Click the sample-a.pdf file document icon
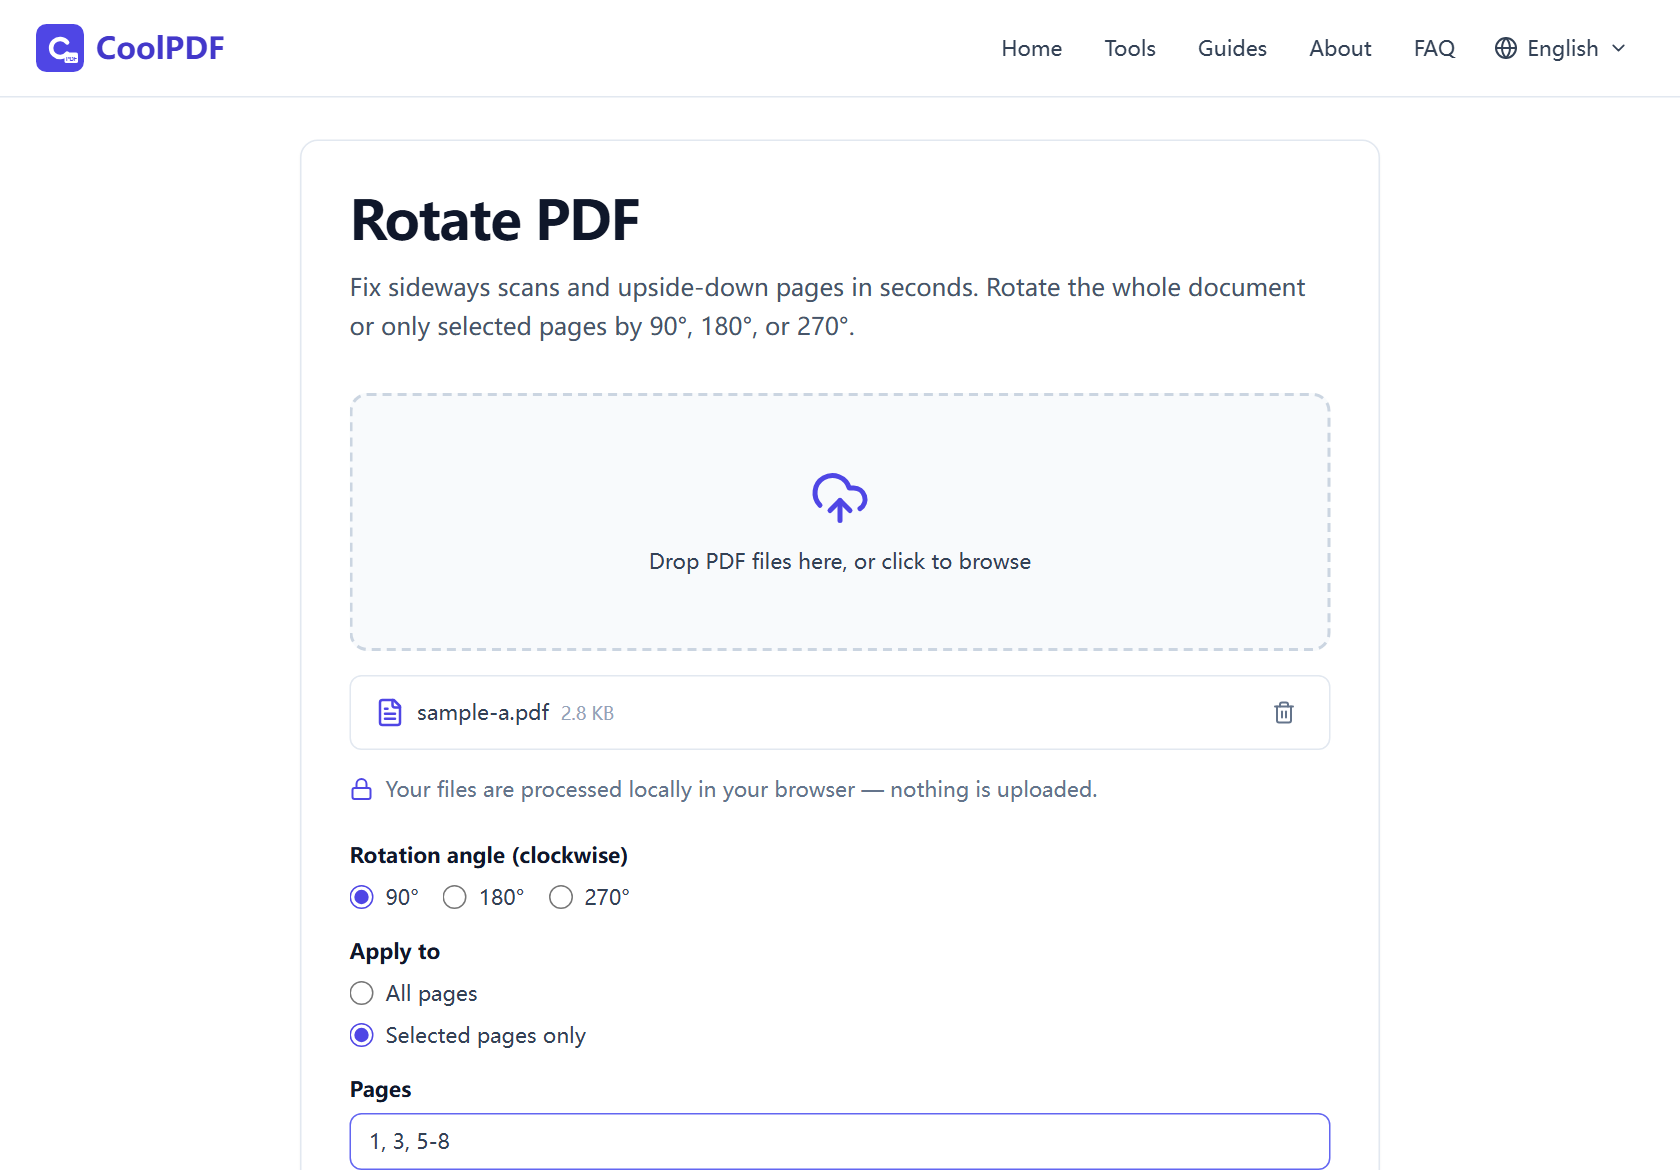Image resolution: width=1680 pixels, height=1170 pixels. point(390,712)
